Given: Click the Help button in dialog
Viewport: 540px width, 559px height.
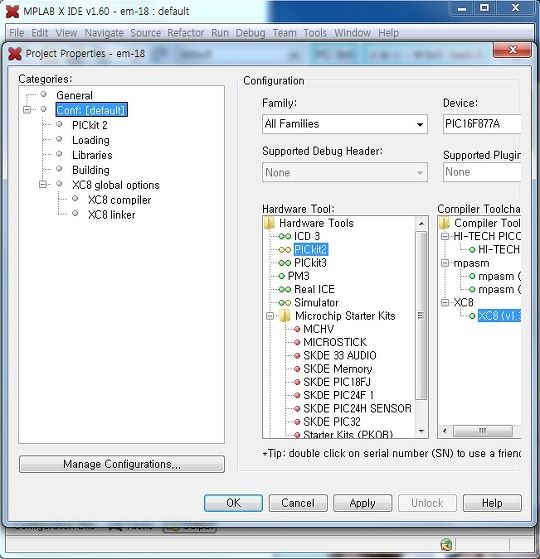Looking at the screenshot, I should pyautogui.click(x=492, y=503).
